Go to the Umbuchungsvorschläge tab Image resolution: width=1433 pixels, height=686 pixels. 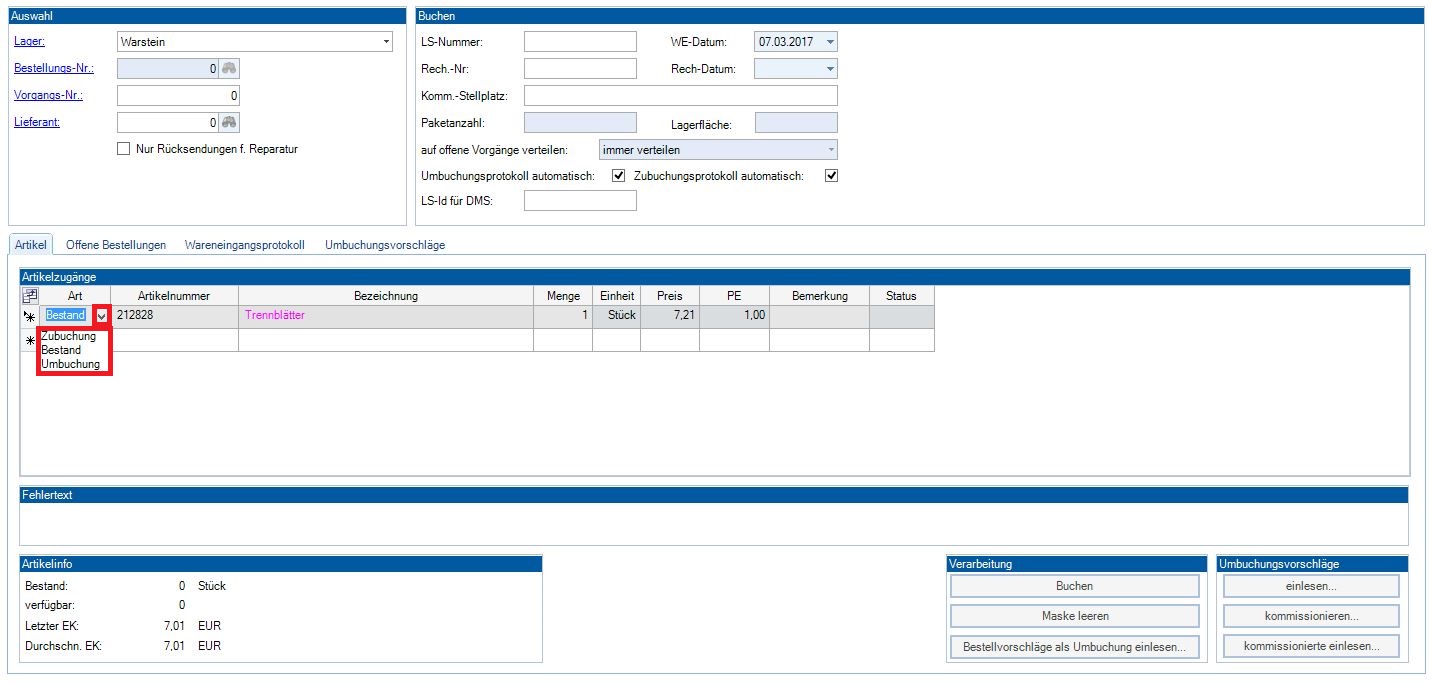[x=385, y=245]
